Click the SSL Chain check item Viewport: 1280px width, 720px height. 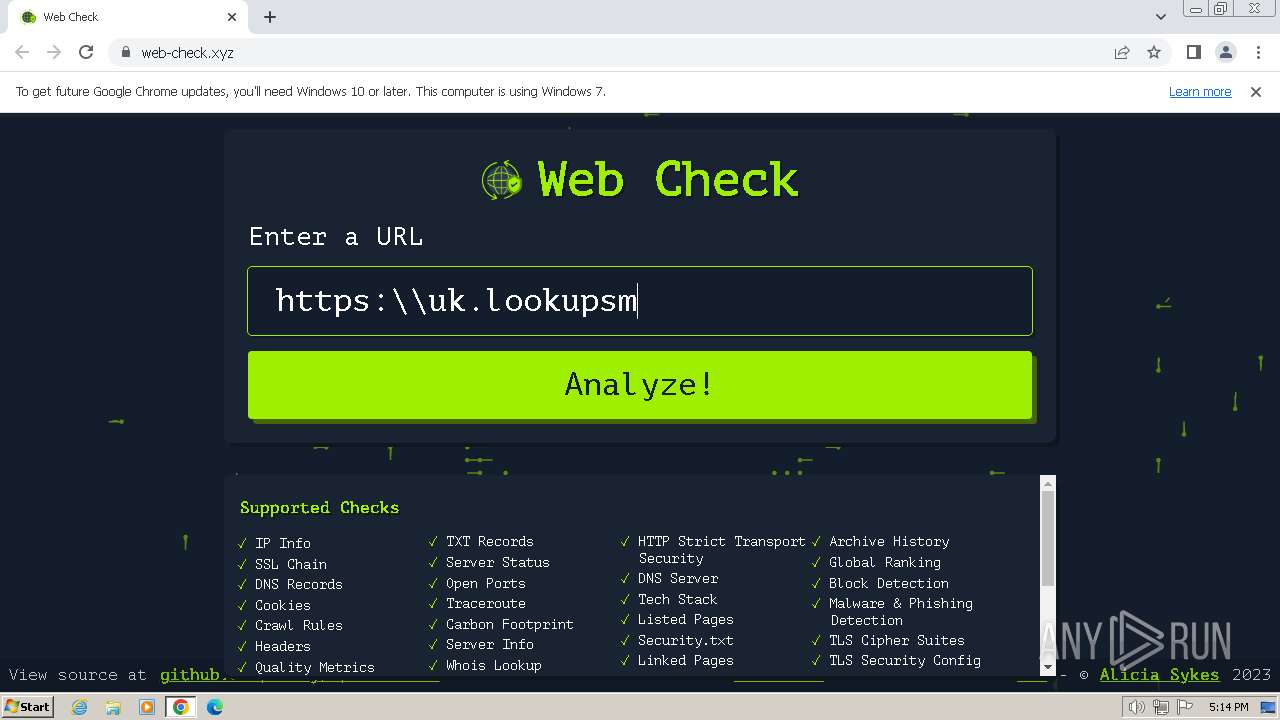pos(290,564)
